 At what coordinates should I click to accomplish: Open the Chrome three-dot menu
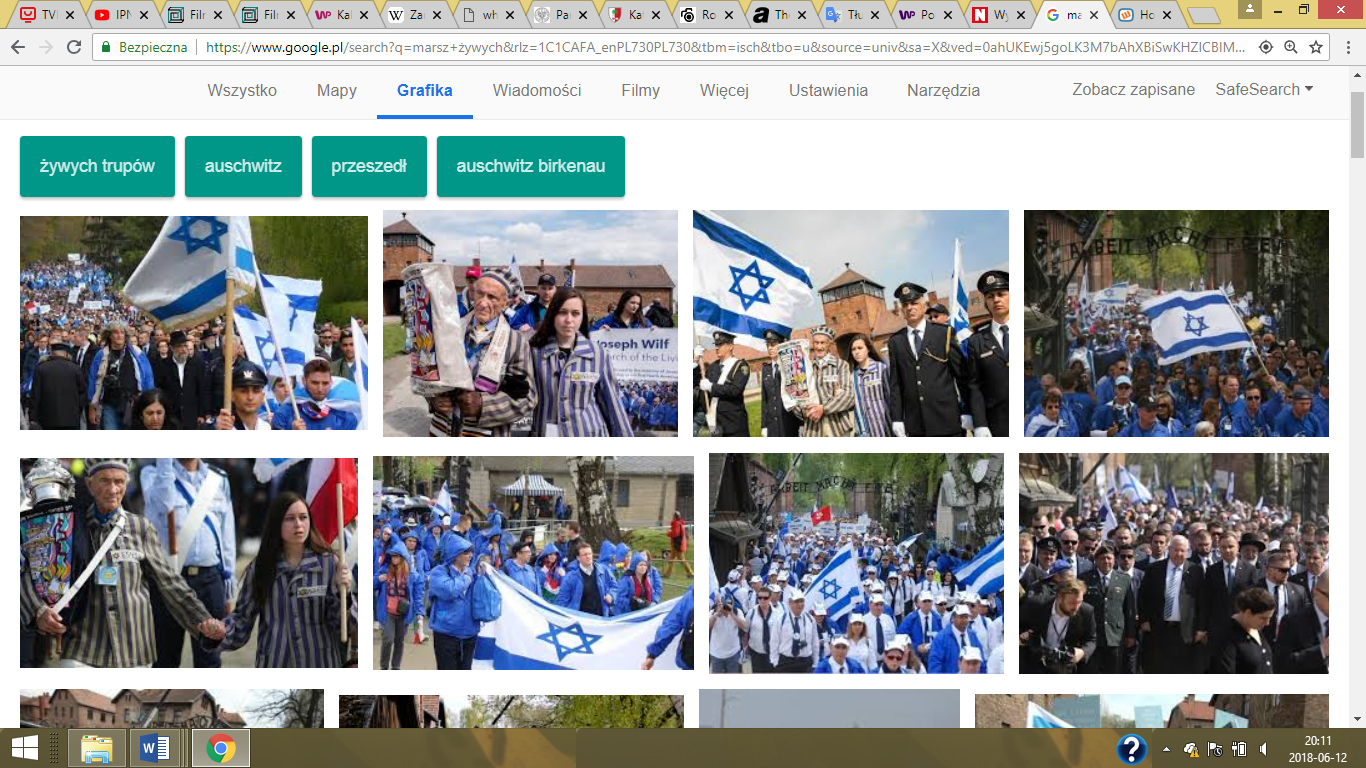1346,47
